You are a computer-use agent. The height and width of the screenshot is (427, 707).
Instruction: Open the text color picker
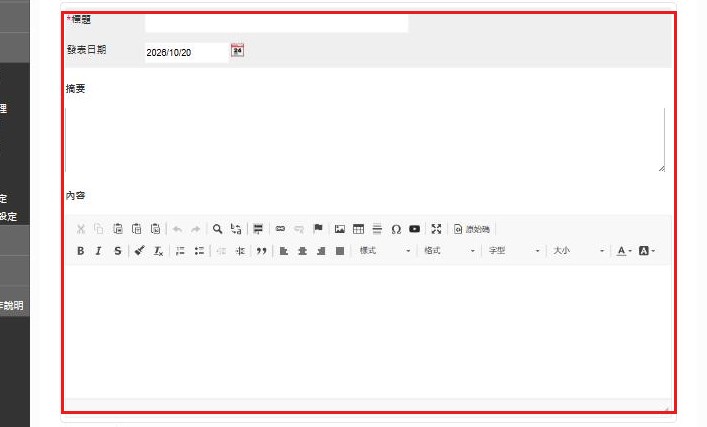click(x=624, y=251)
